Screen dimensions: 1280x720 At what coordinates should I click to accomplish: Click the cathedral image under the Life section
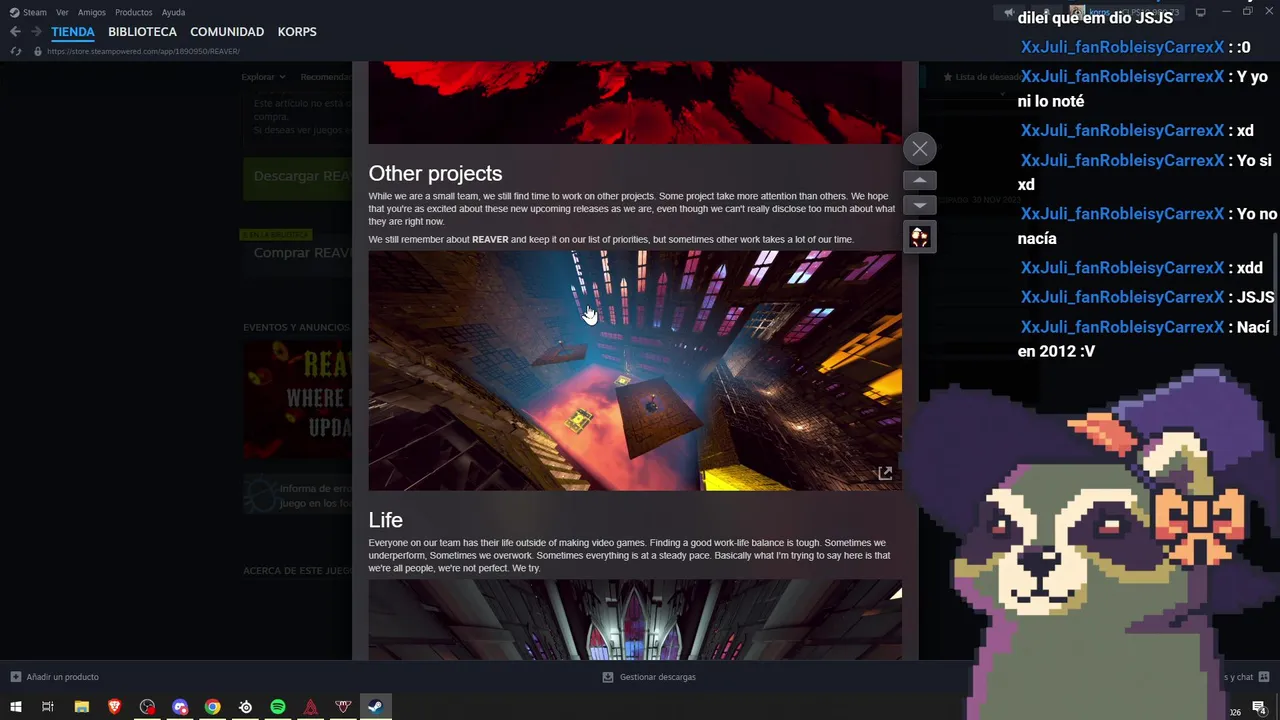pos(635,619)
